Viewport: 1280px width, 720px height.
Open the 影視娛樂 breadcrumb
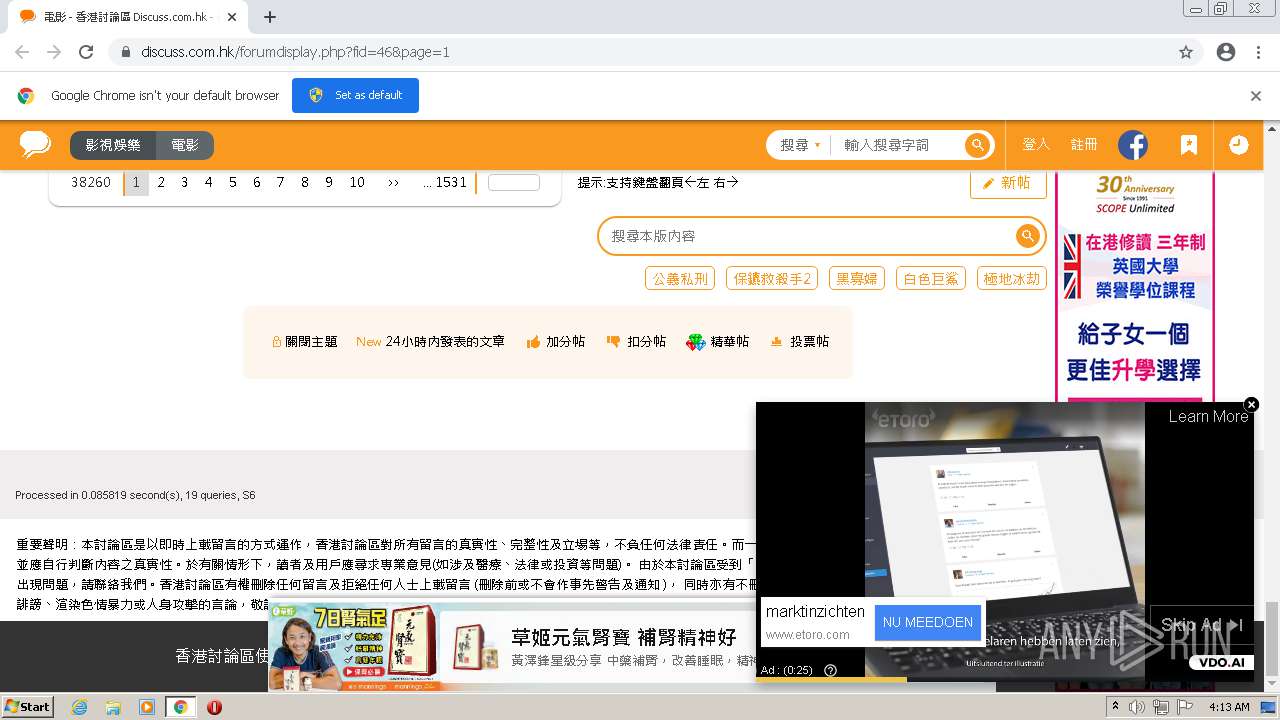[x=113, y=145]
